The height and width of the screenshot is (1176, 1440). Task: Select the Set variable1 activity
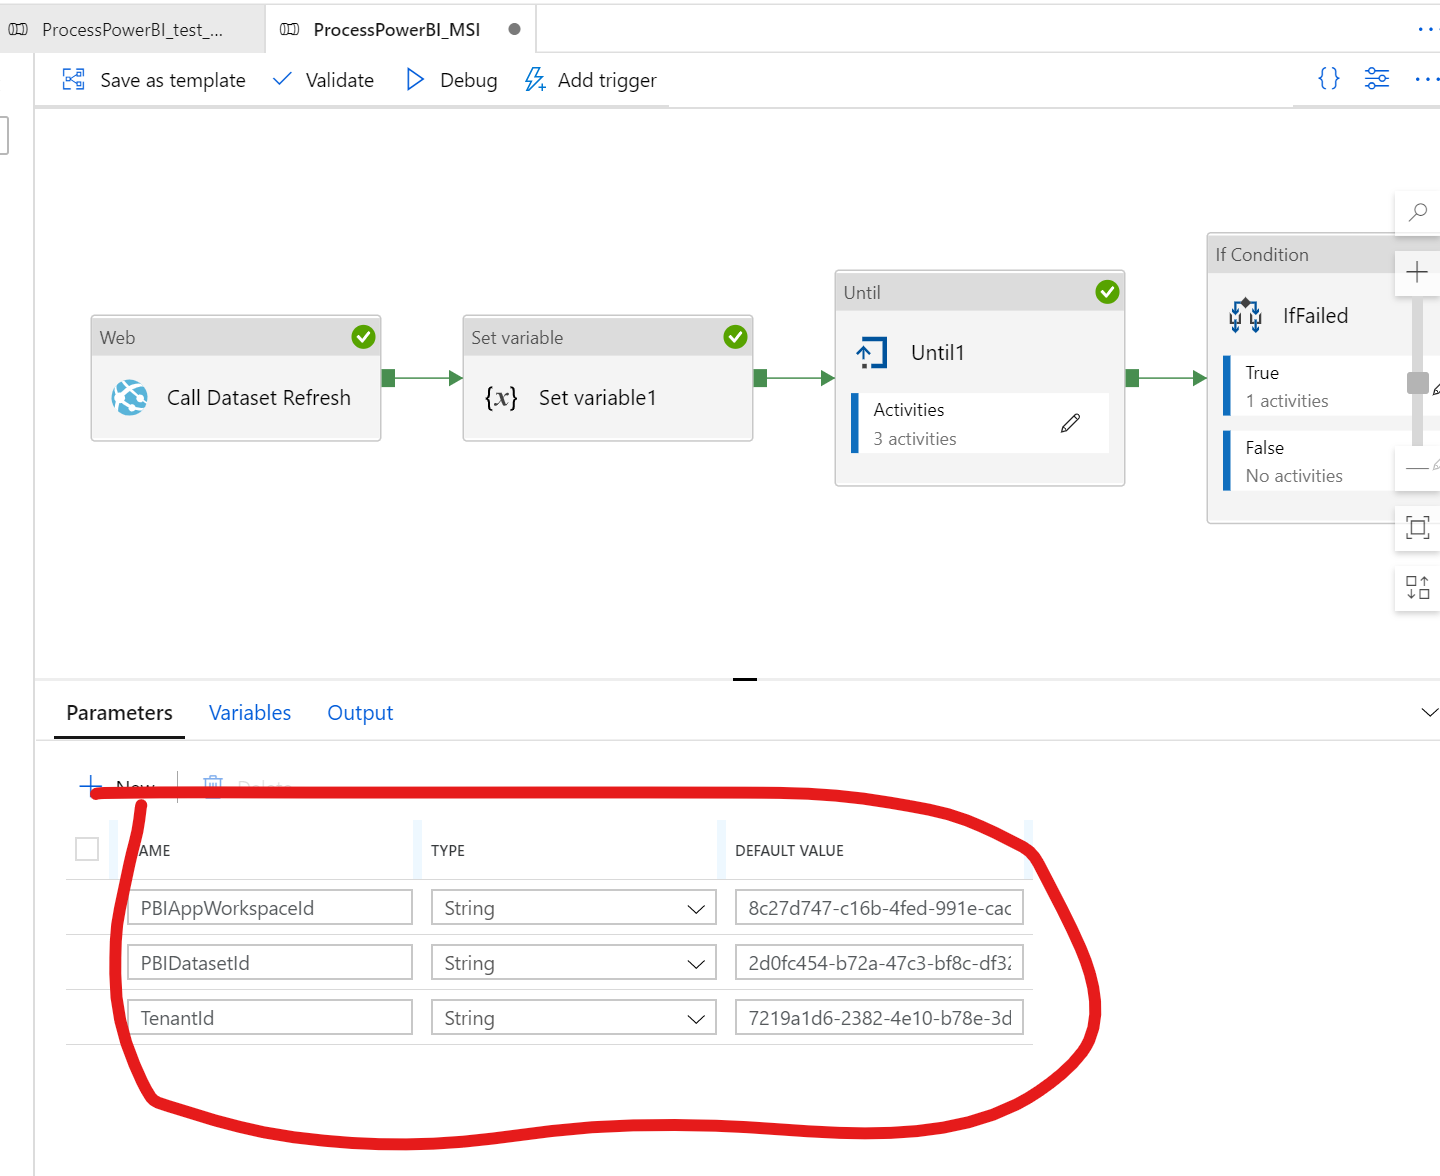pyautogui.click(x=608, y=379)
